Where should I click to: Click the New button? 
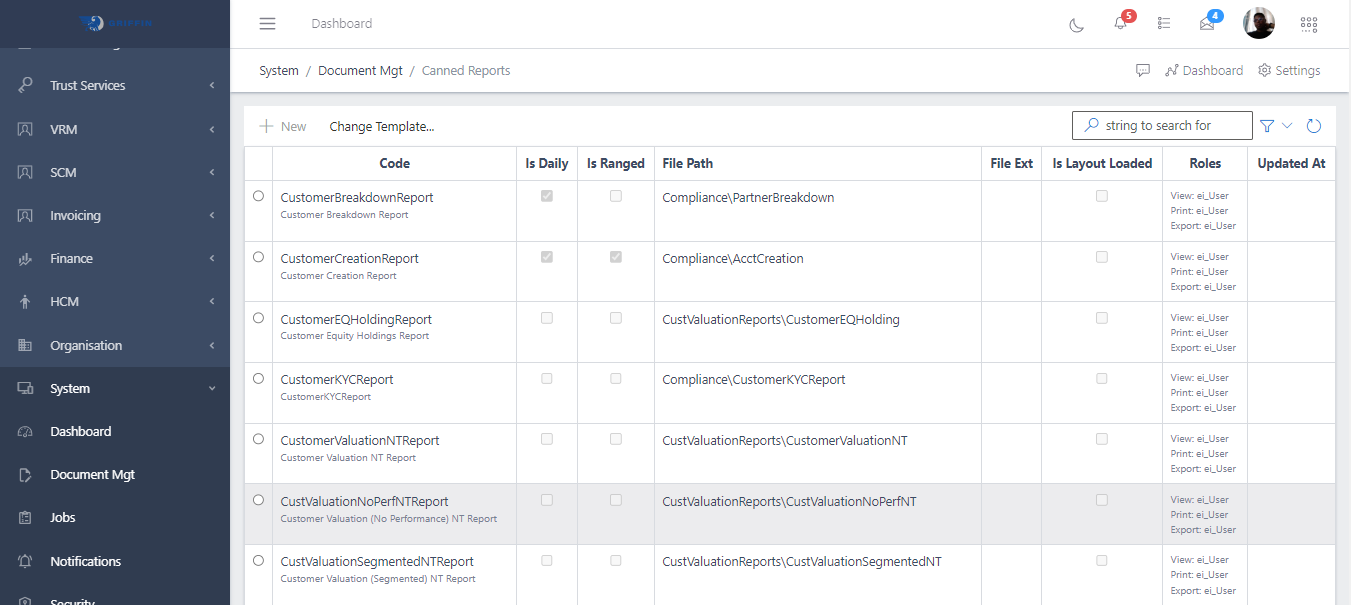tap(283, 127)
